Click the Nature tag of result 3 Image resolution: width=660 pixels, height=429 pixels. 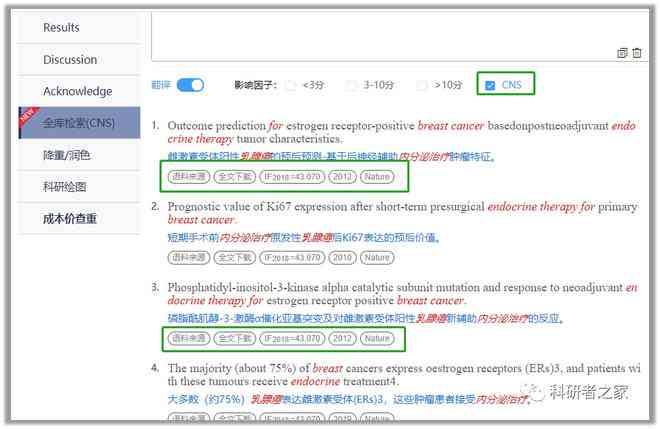pyautogui.click(x=377, y=338)
